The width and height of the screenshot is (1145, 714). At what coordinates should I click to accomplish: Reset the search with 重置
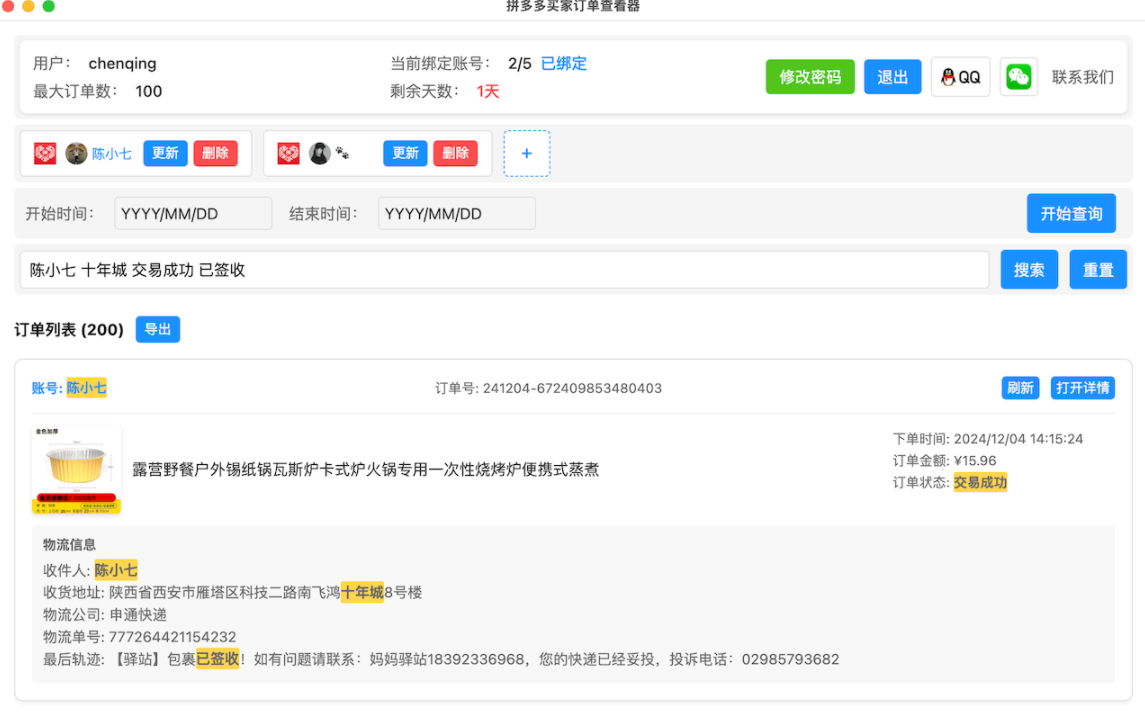(x=1098, y=270)
